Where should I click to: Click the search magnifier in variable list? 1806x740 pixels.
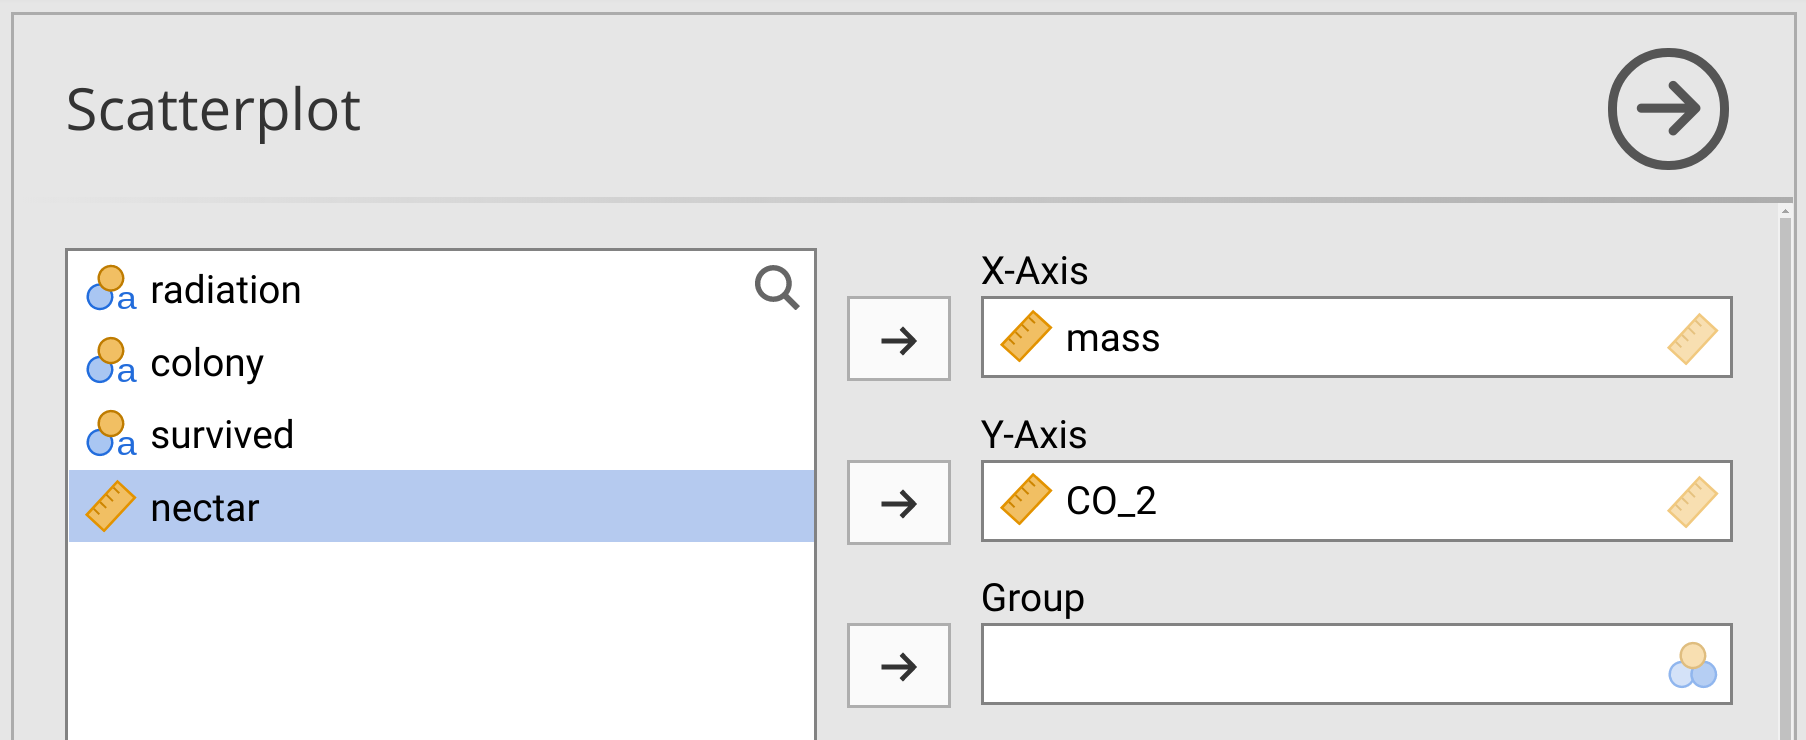[776, 287]
